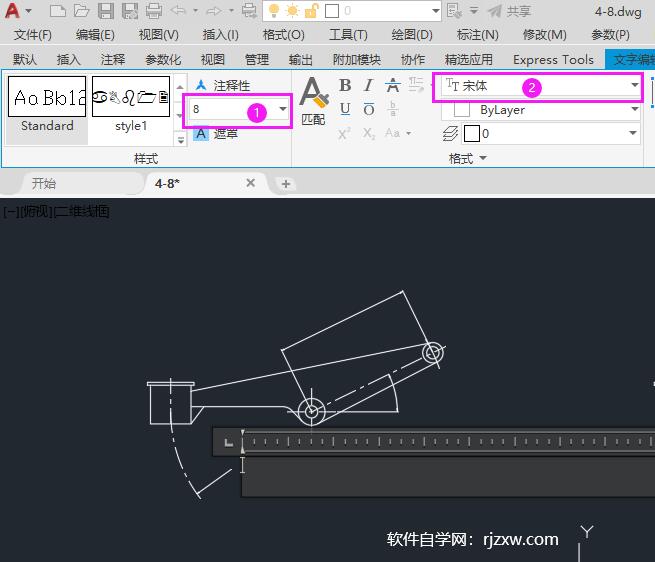Image resolution: width=655 pixels, height=562 pixels.
Task: Click inside the multiline text editing box
Action: (448, 476)
